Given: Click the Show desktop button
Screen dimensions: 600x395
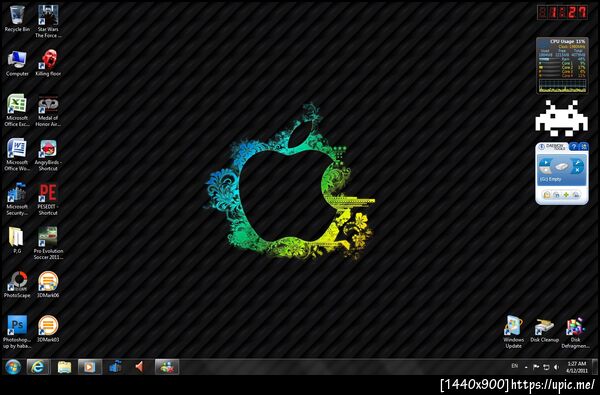Looking at the screenshot, I should (595, 367).
